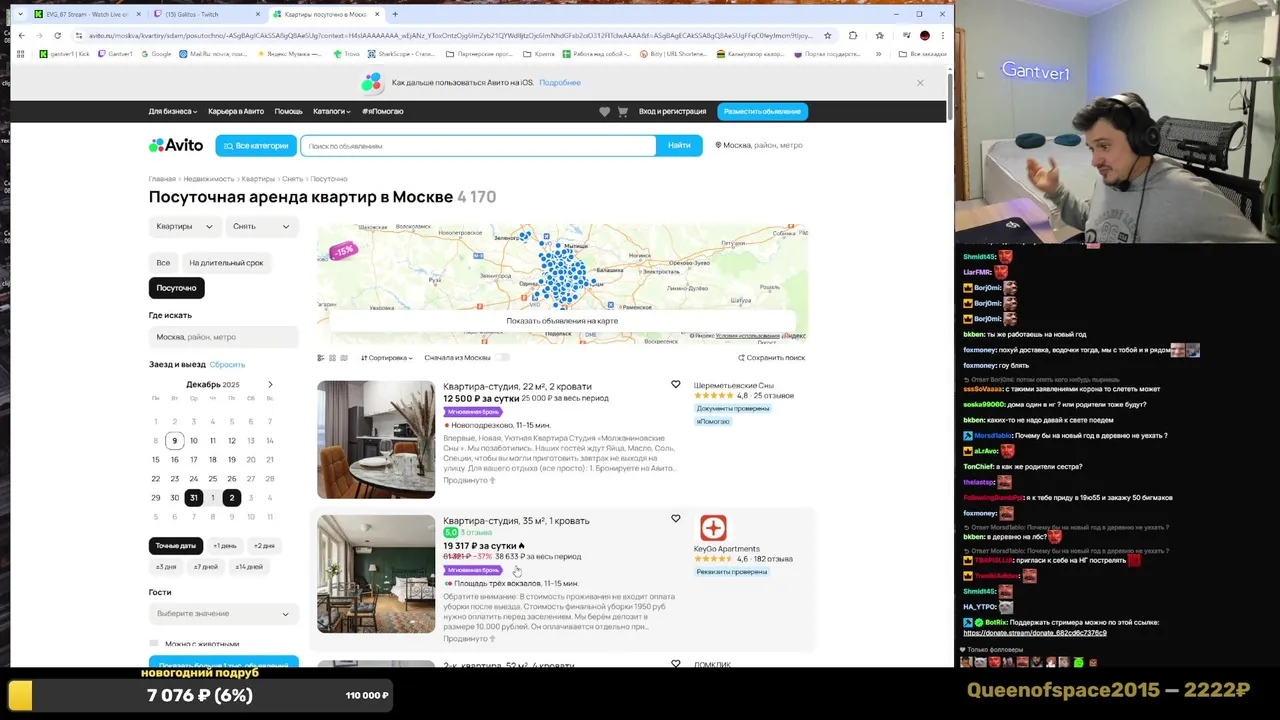Click the Подробнее link in banner
This screenshot has width=1280, height=720.
pyautogui.click(x=560, y=82)
